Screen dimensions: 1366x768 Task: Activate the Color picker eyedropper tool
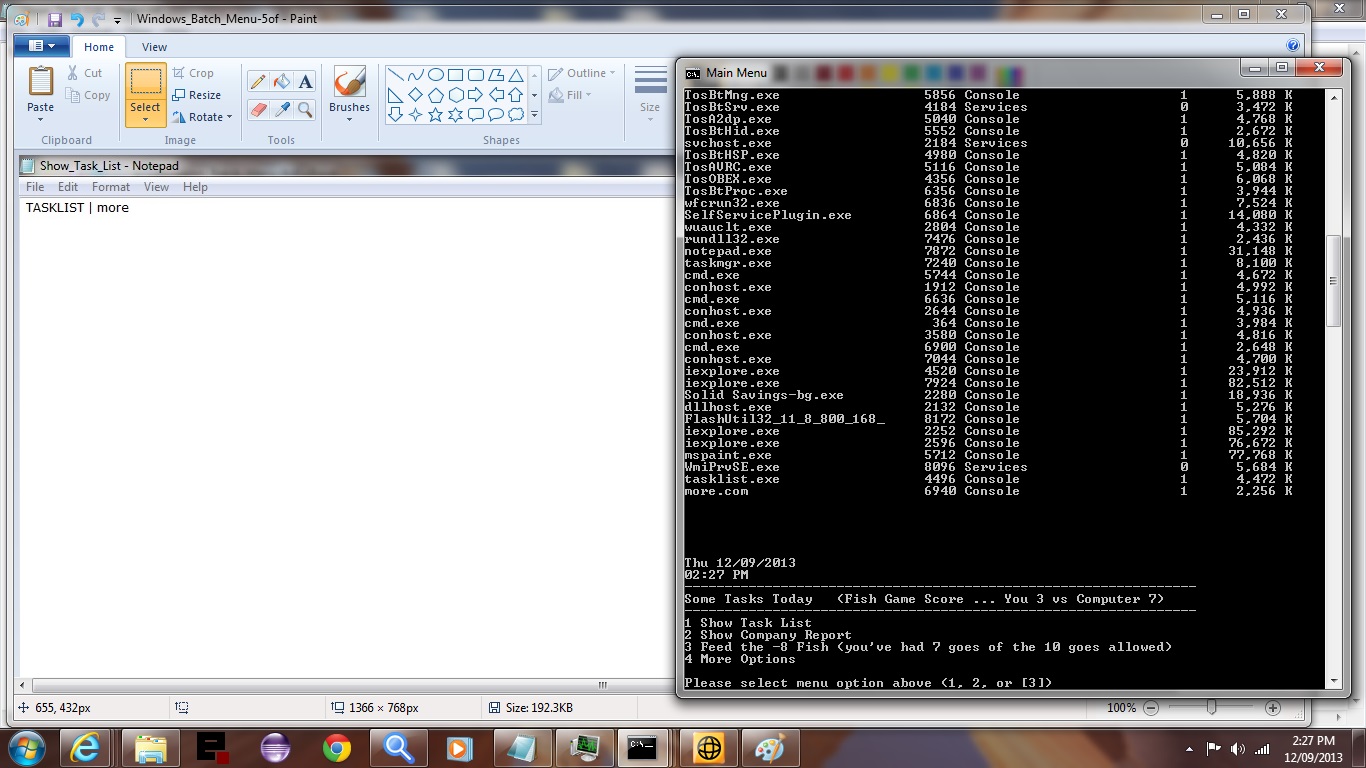pos(282,109)
